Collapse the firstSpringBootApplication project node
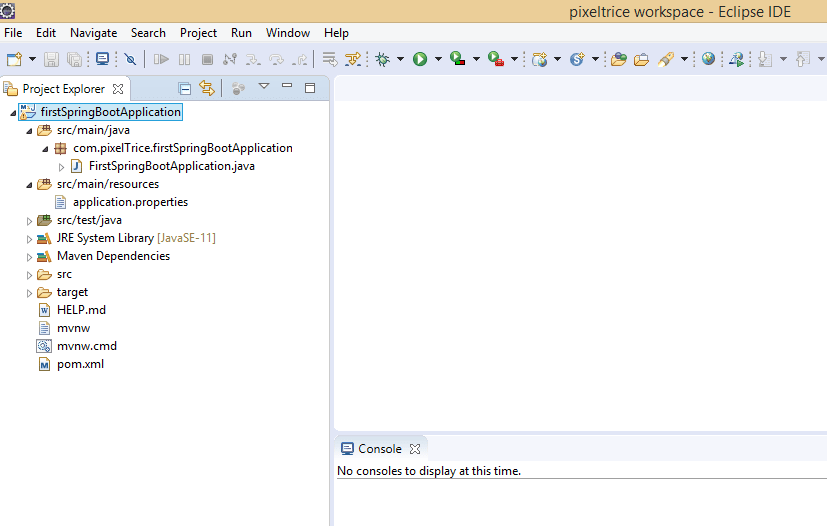This screenshot has height=526, width=827. [x=13, y=113]
